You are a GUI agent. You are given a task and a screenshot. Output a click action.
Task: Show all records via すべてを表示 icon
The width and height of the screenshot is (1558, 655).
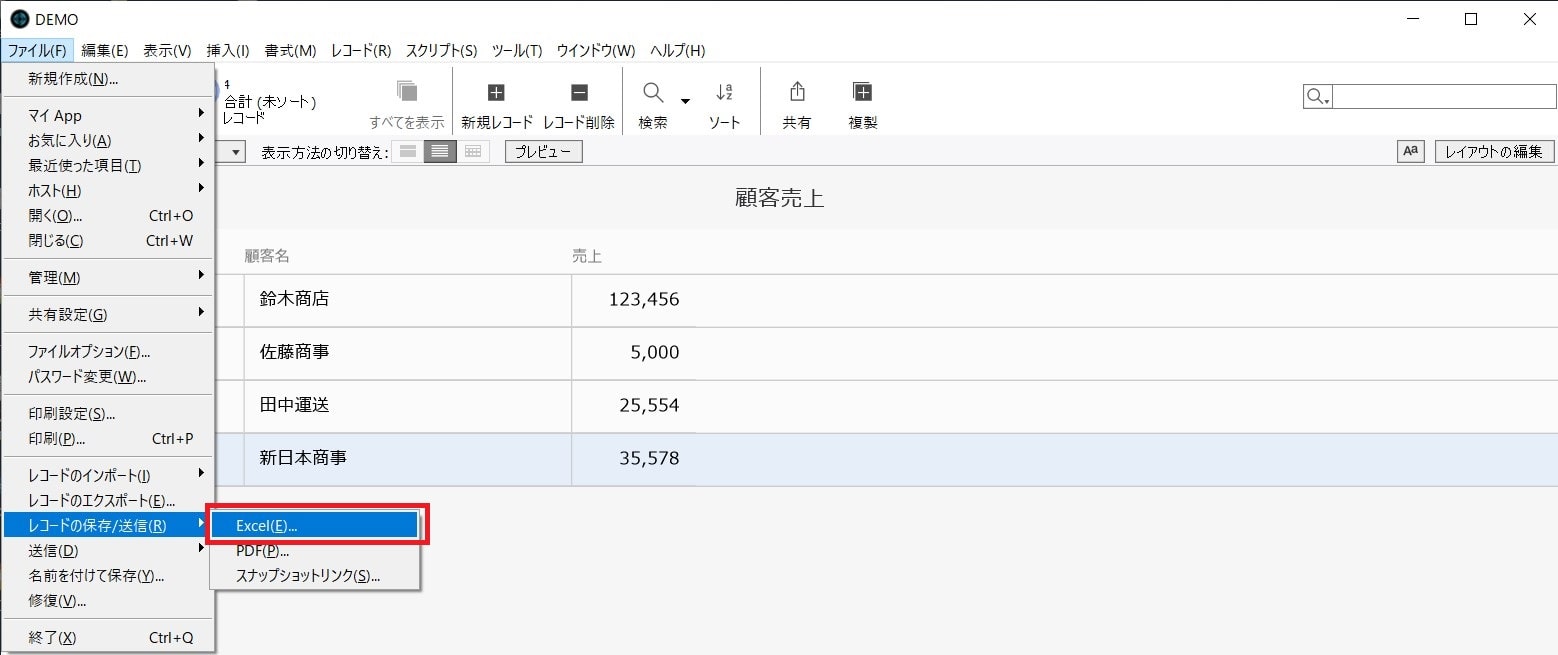tap(406, 98)
